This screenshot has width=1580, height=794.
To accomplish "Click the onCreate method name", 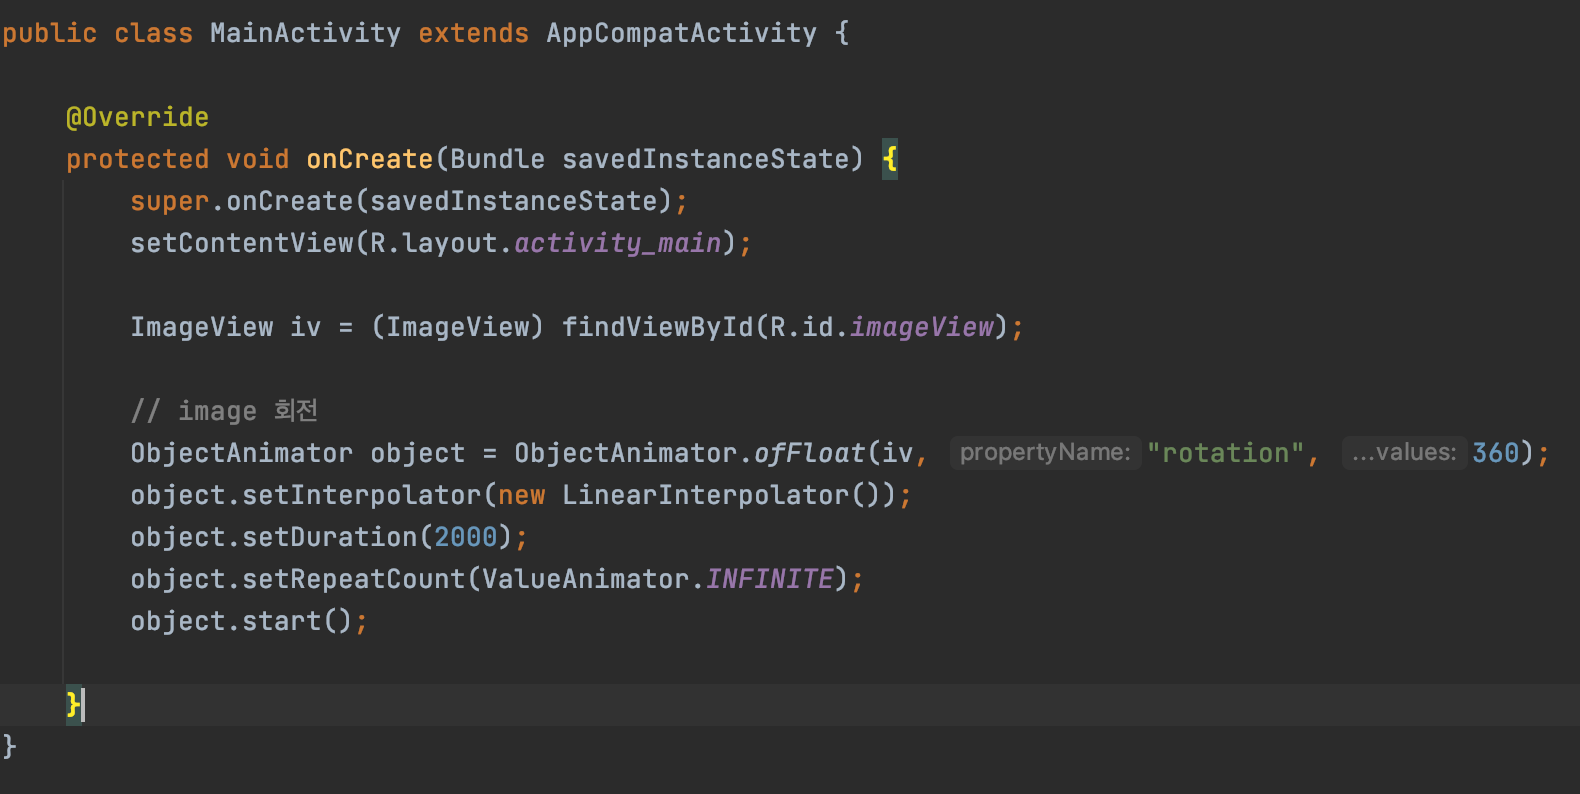I will [369, 159].
